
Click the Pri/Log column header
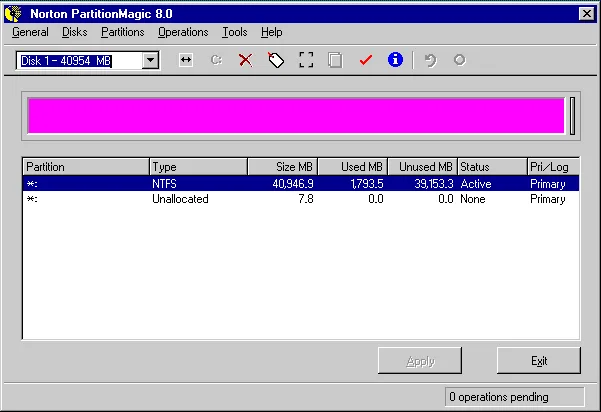pyautogui.click(x=553, y=167)
